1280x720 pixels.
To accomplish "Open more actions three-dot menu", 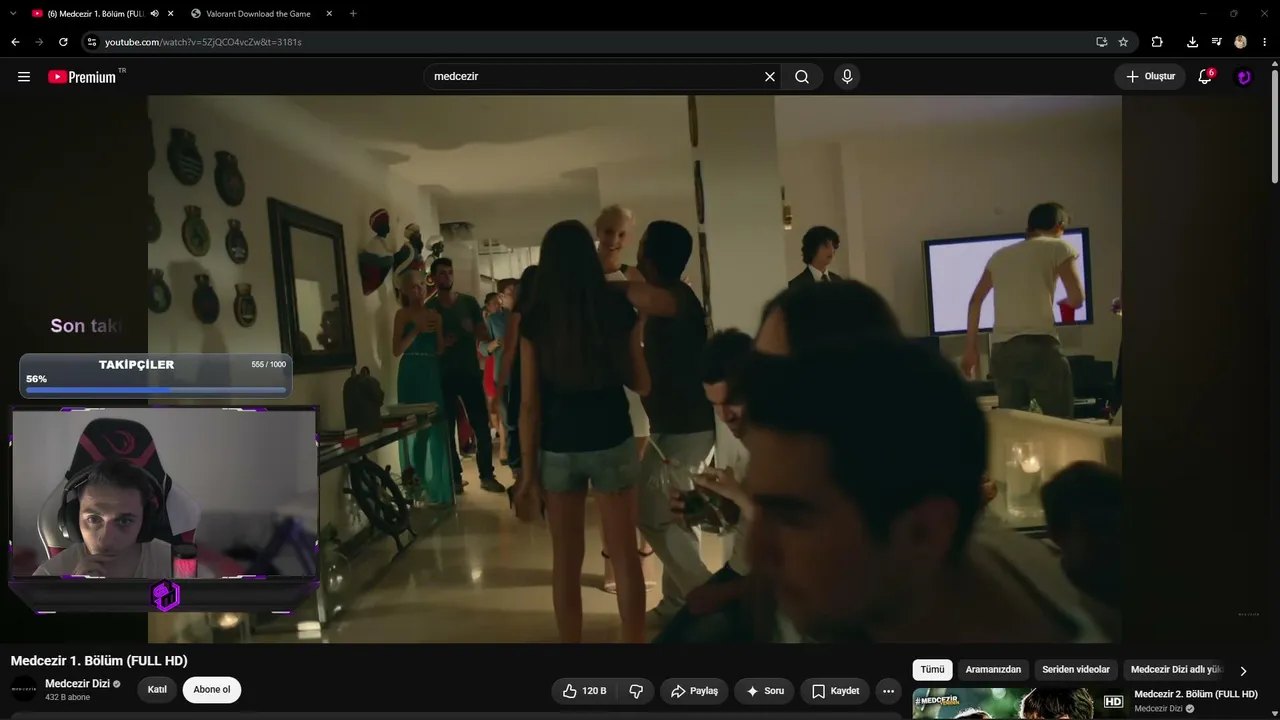I will 888,691.
